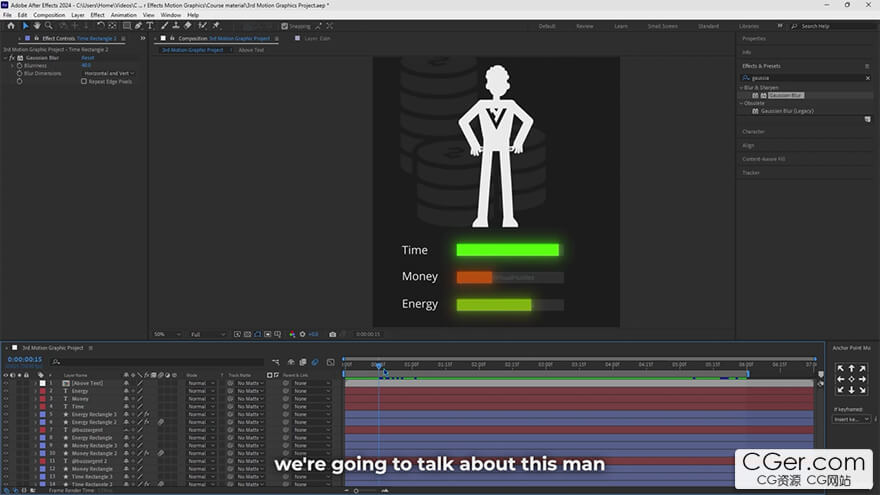
Task: Select the Hand tool in the toolbar
Action: (x=37, y=26)
